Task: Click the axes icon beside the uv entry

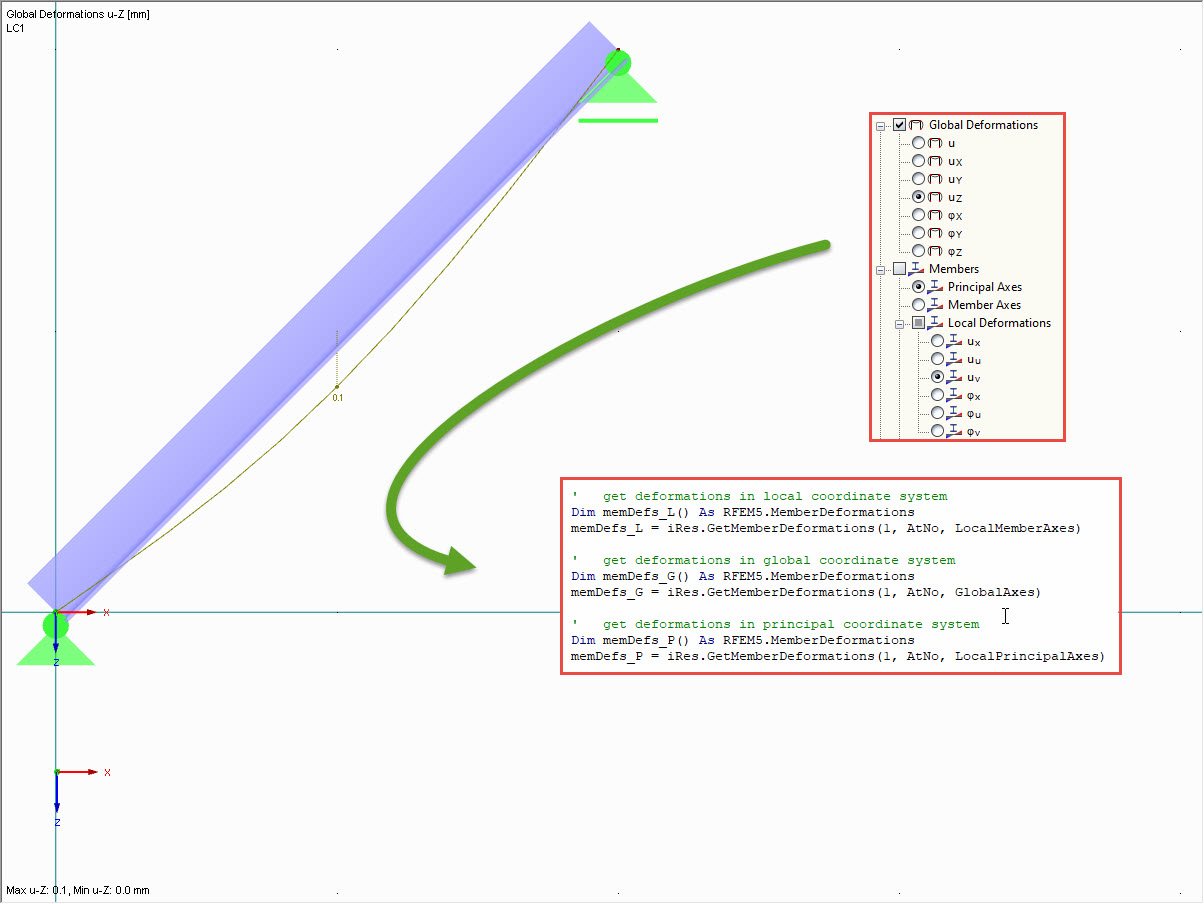Action: point(953,377)
